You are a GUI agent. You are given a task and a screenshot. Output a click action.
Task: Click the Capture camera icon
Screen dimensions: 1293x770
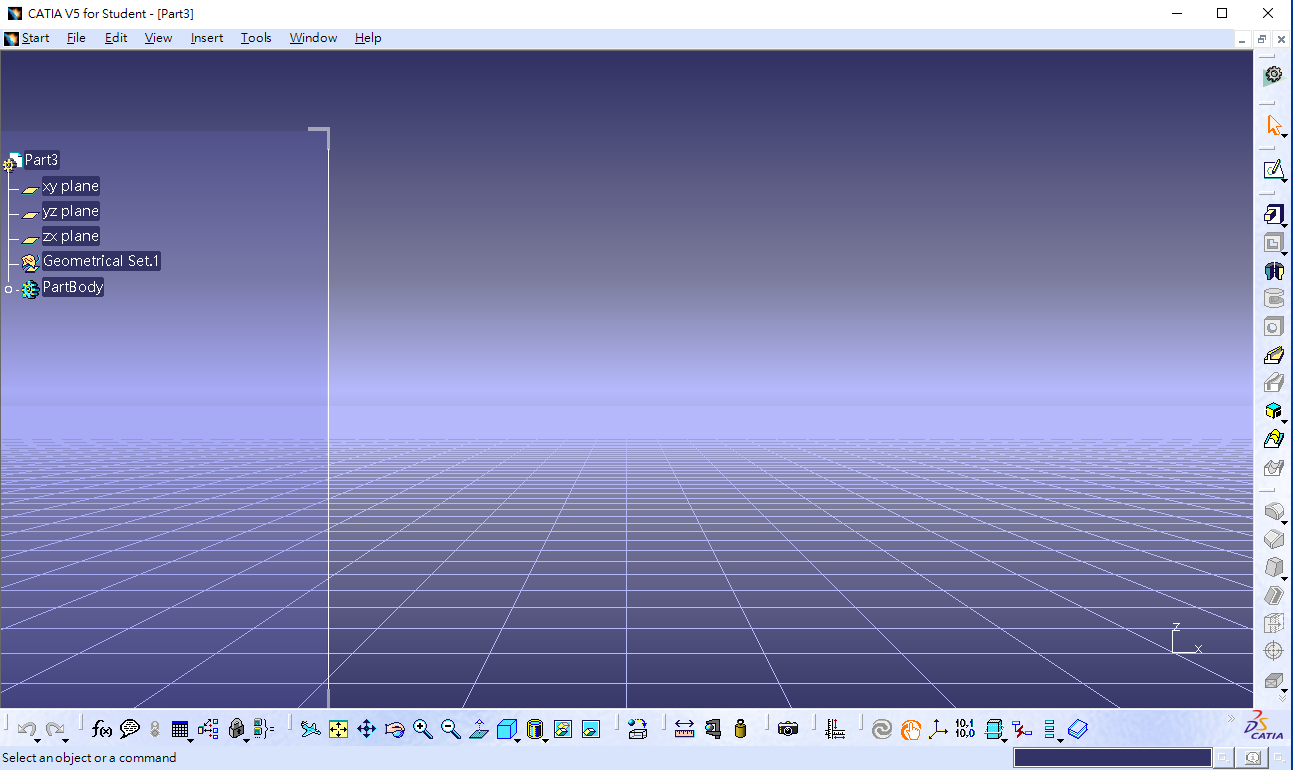[788, 729]
